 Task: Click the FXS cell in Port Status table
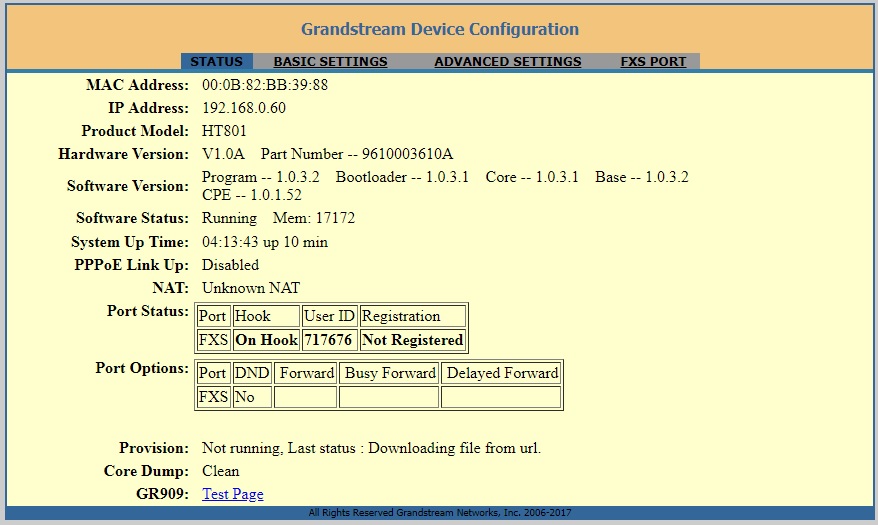[213, 340]
